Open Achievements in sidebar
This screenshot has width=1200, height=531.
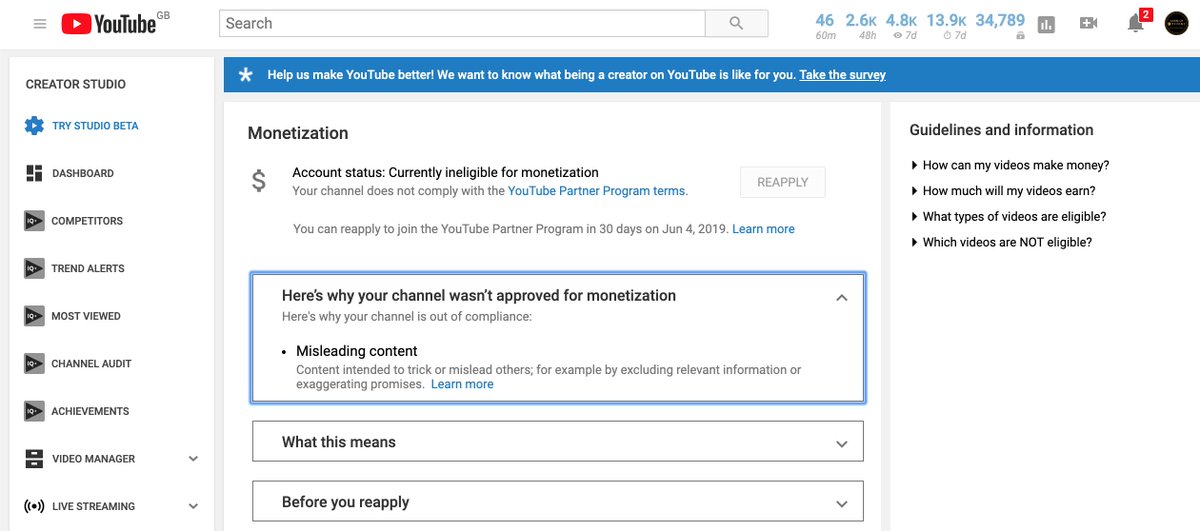[x=91, y=411]
